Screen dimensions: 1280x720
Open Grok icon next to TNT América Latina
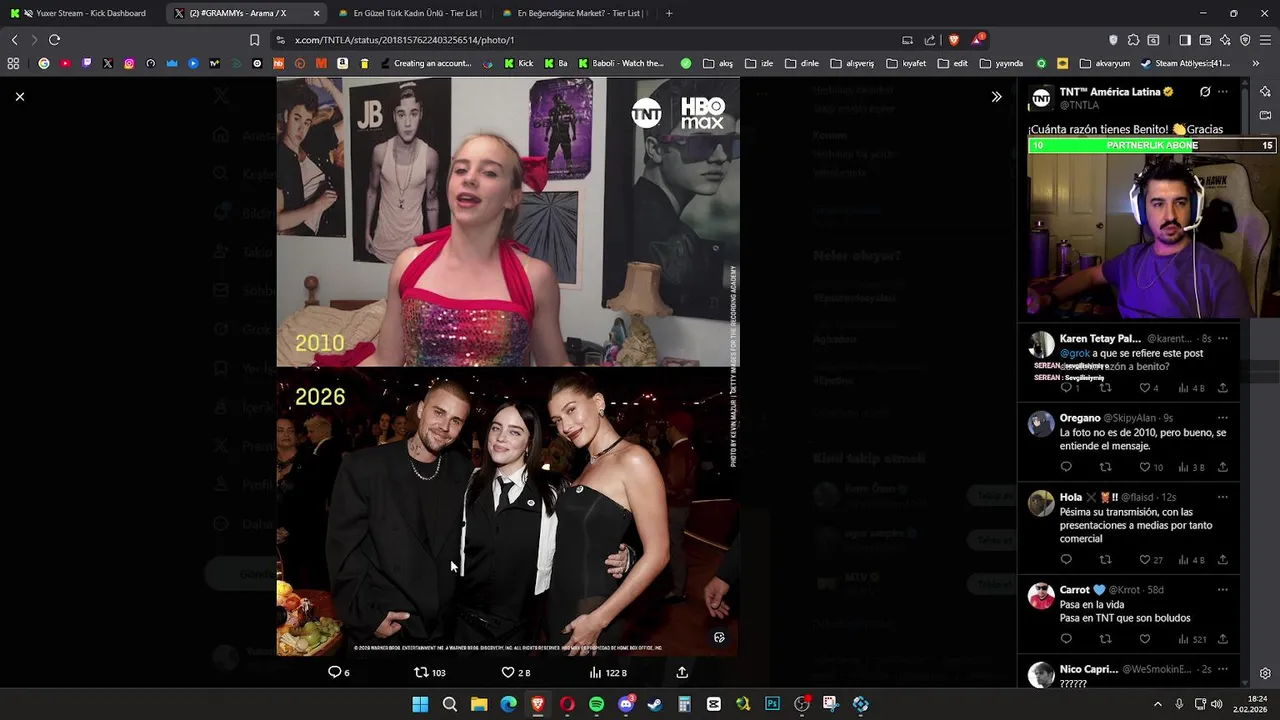point(1205,92)
